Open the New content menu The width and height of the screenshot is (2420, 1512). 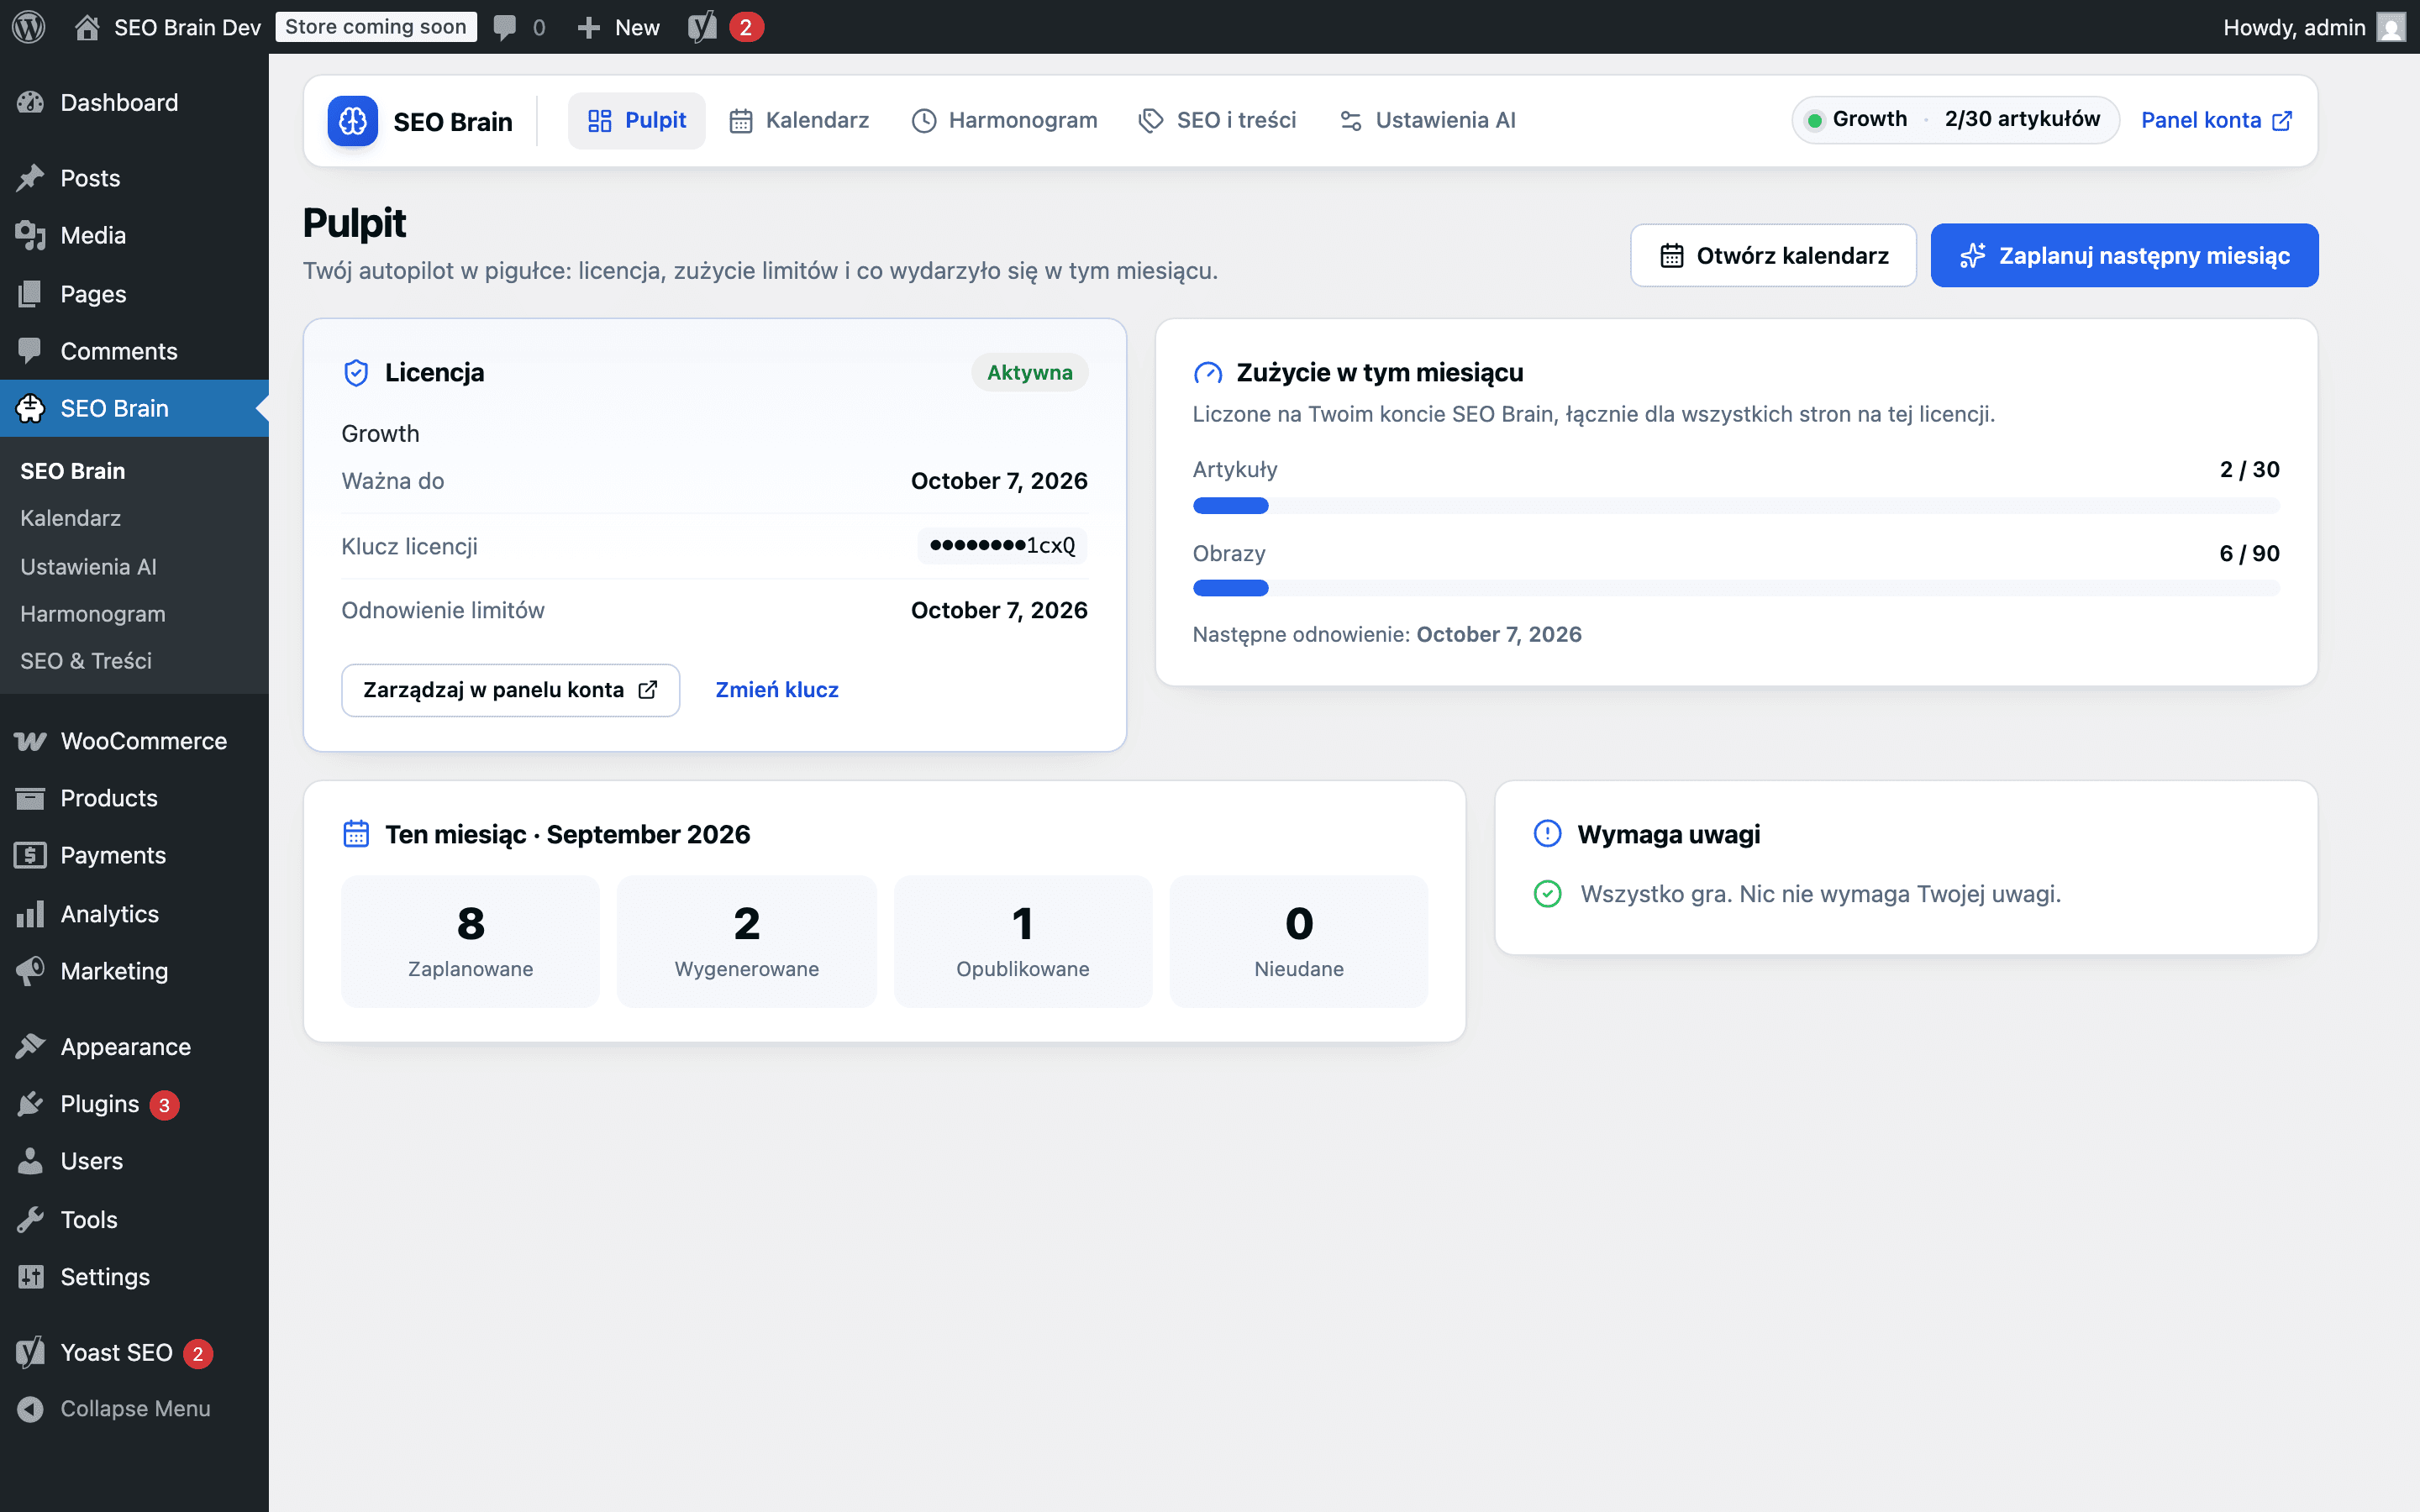click(x=619, y=27)
